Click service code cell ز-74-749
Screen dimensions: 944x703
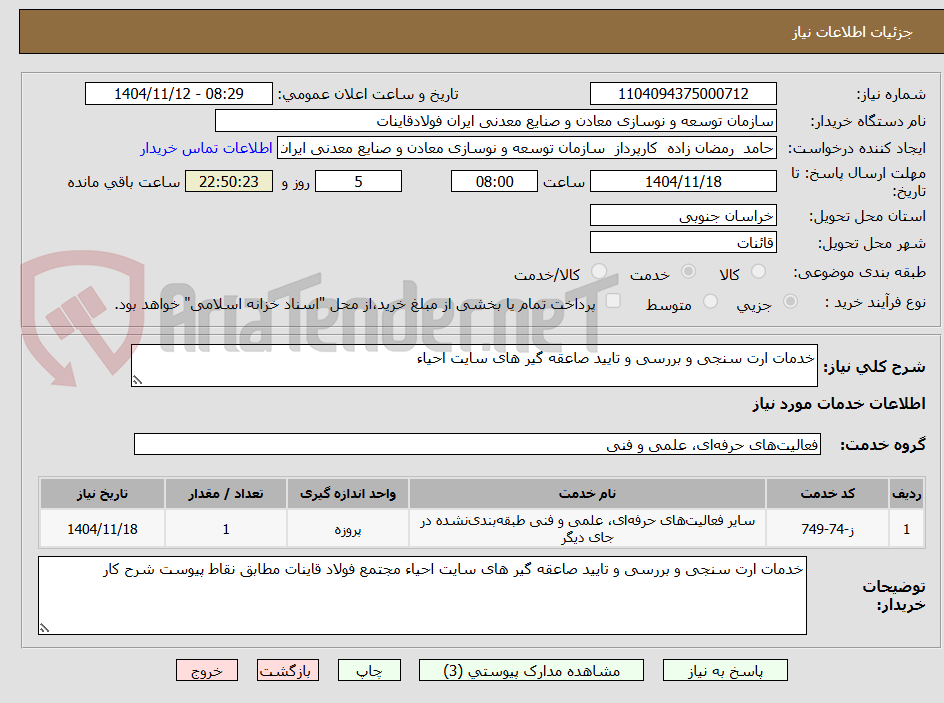click(827, 528)
